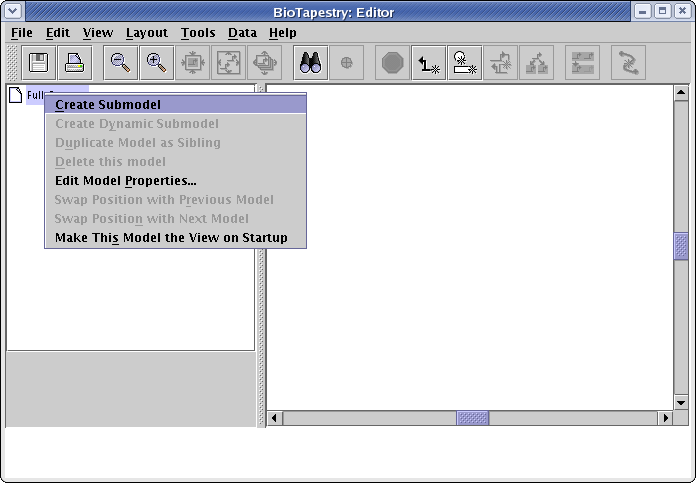Viewport: 696px width, 483px height.
Task: Click the horizontal scrollbar right arrow
Action: coord(665,418)
